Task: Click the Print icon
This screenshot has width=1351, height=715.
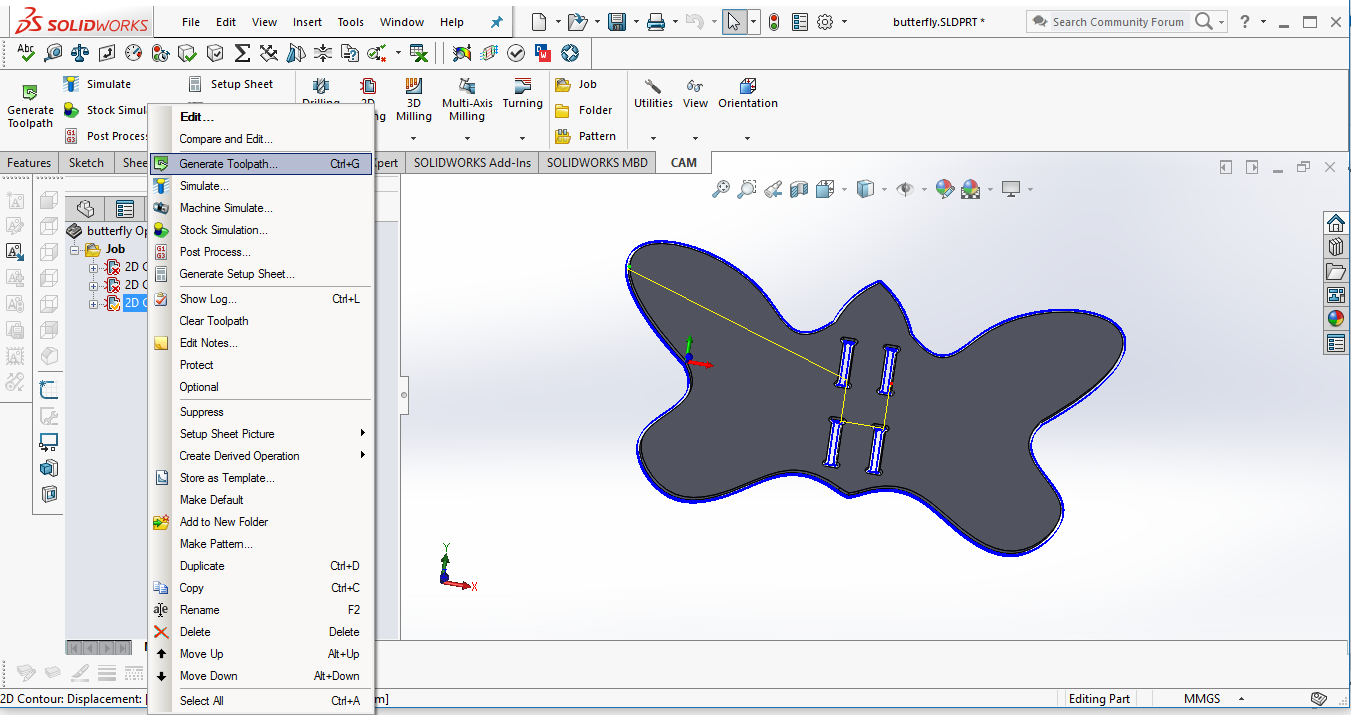Action: tap(656, 22)
